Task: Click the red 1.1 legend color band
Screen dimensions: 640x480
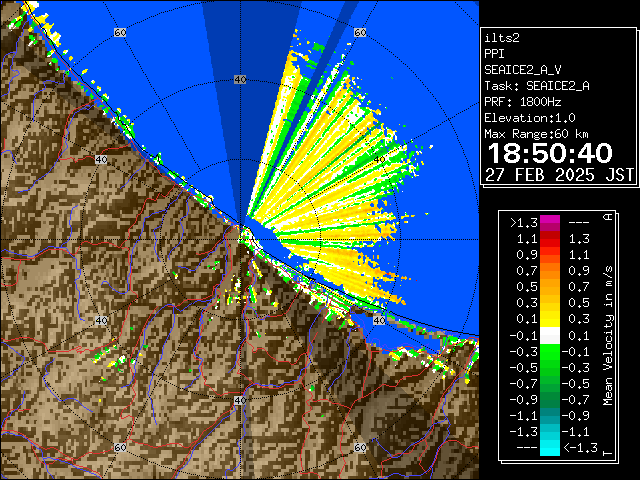Action: (x=550, y=239)
